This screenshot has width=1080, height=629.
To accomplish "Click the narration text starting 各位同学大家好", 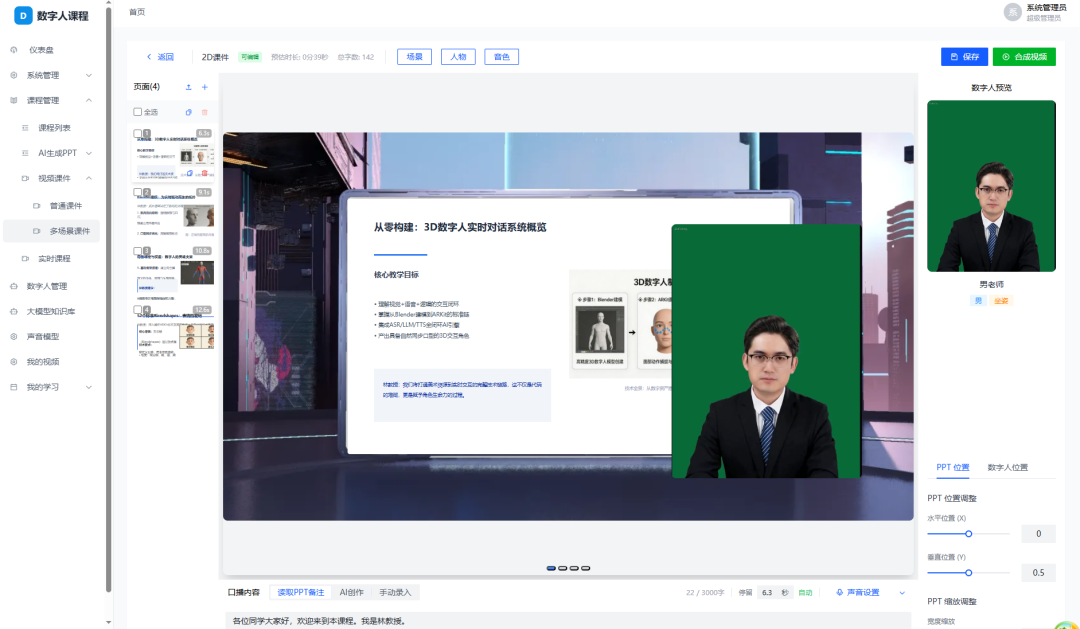I will pyautogui.click(x=319, y=621).
